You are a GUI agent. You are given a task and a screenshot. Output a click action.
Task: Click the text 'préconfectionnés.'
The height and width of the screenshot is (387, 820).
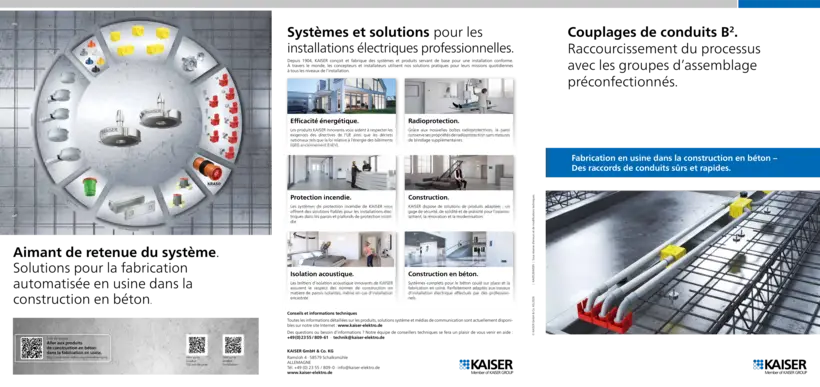coord(622,83)
